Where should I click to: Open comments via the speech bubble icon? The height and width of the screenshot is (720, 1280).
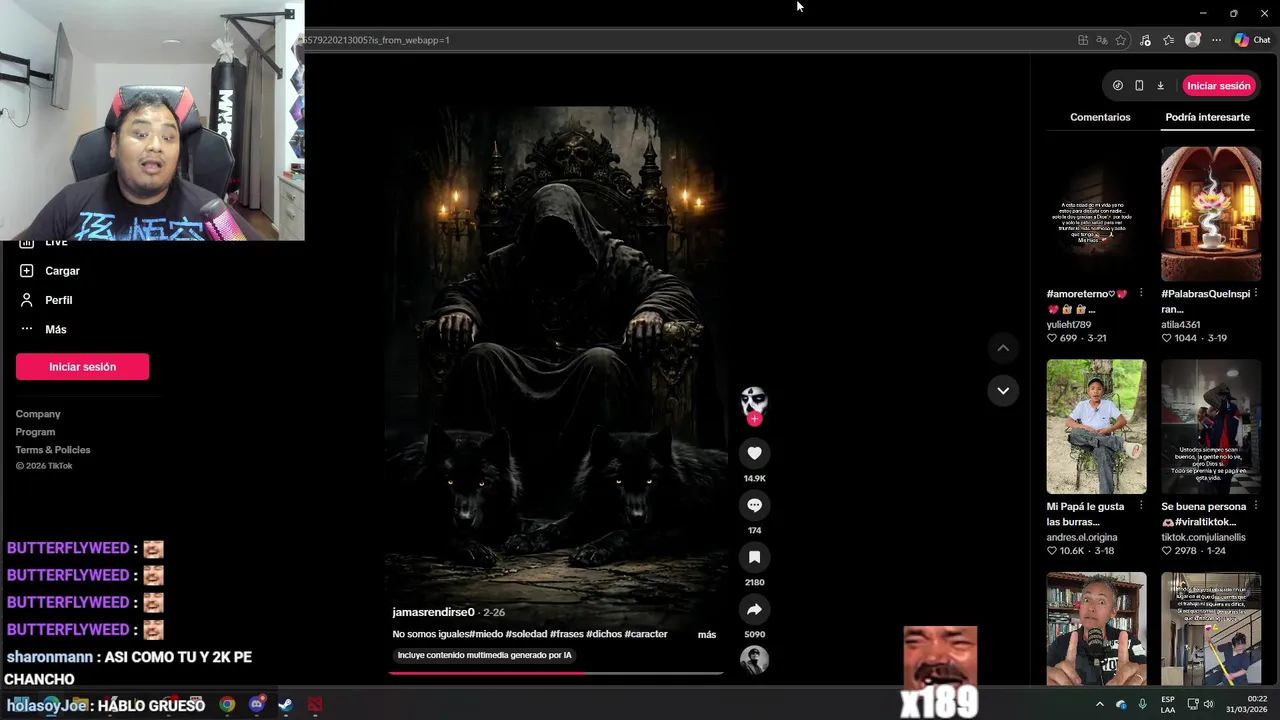pyautogui.click(x=754, y=505)
